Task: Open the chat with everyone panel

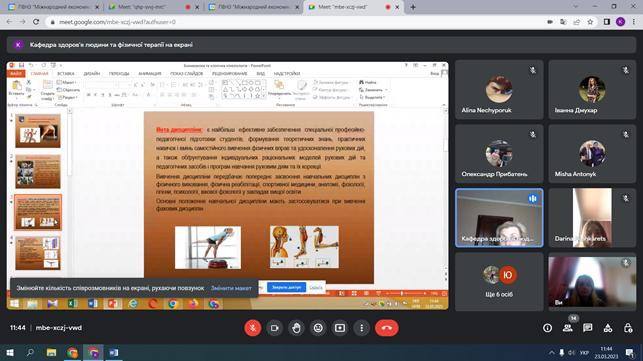Action: point(588,328)
